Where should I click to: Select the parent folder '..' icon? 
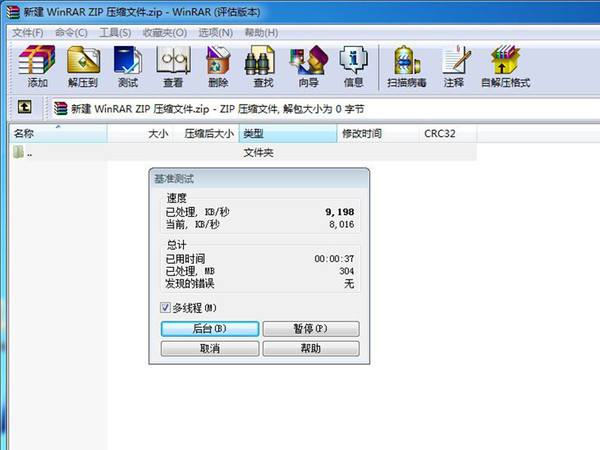pyautogui.click(x=18, y=152)
